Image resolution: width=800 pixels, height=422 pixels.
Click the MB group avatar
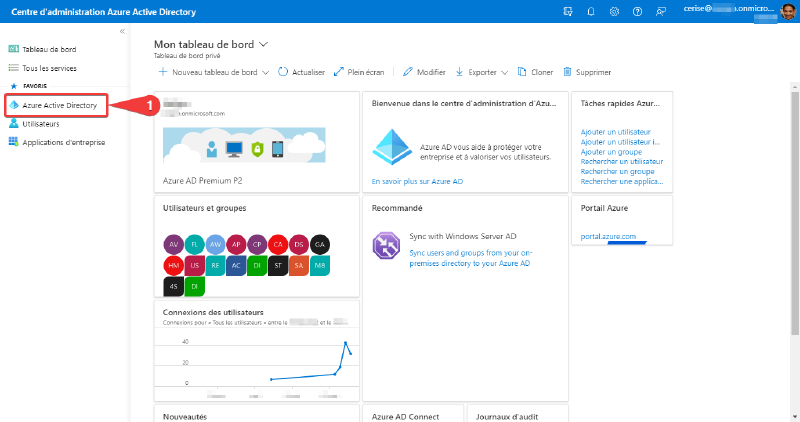(320, 265)
